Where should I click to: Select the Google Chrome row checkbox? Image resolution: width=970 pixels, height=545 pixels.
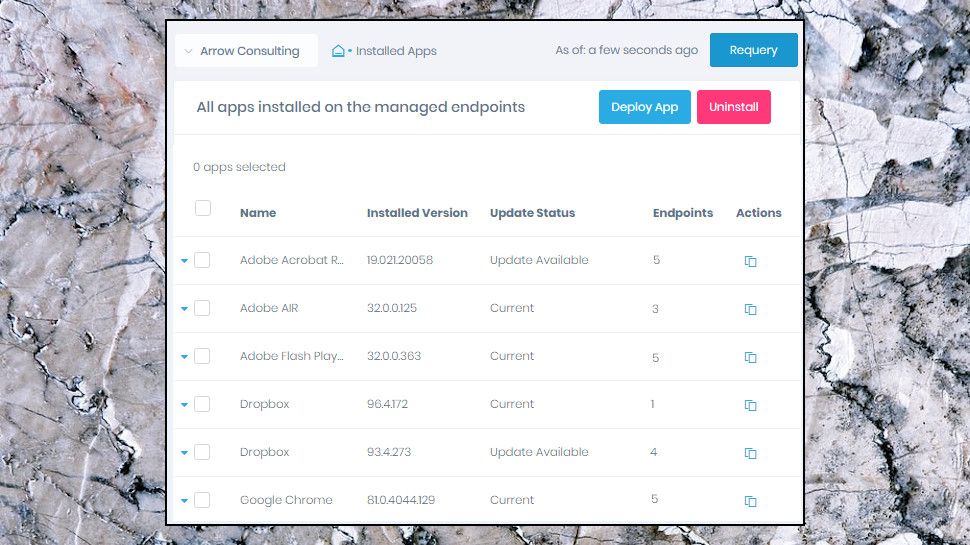tap(202, 500)
